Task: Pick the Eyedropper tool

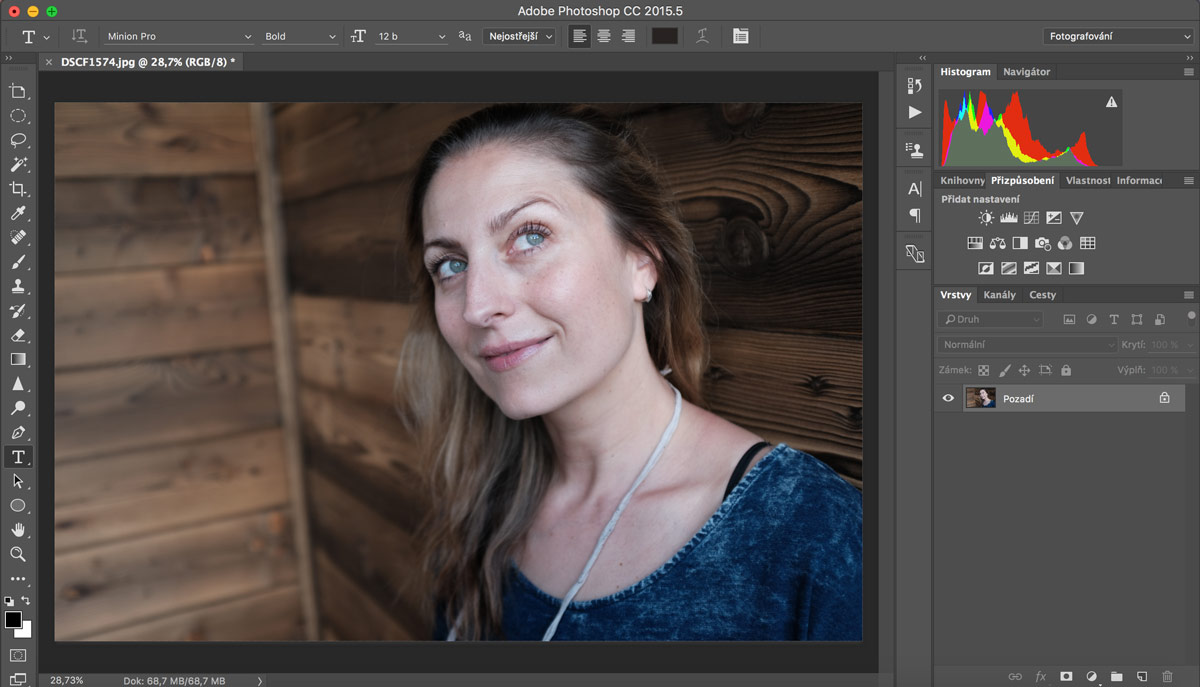Action: 18,213
